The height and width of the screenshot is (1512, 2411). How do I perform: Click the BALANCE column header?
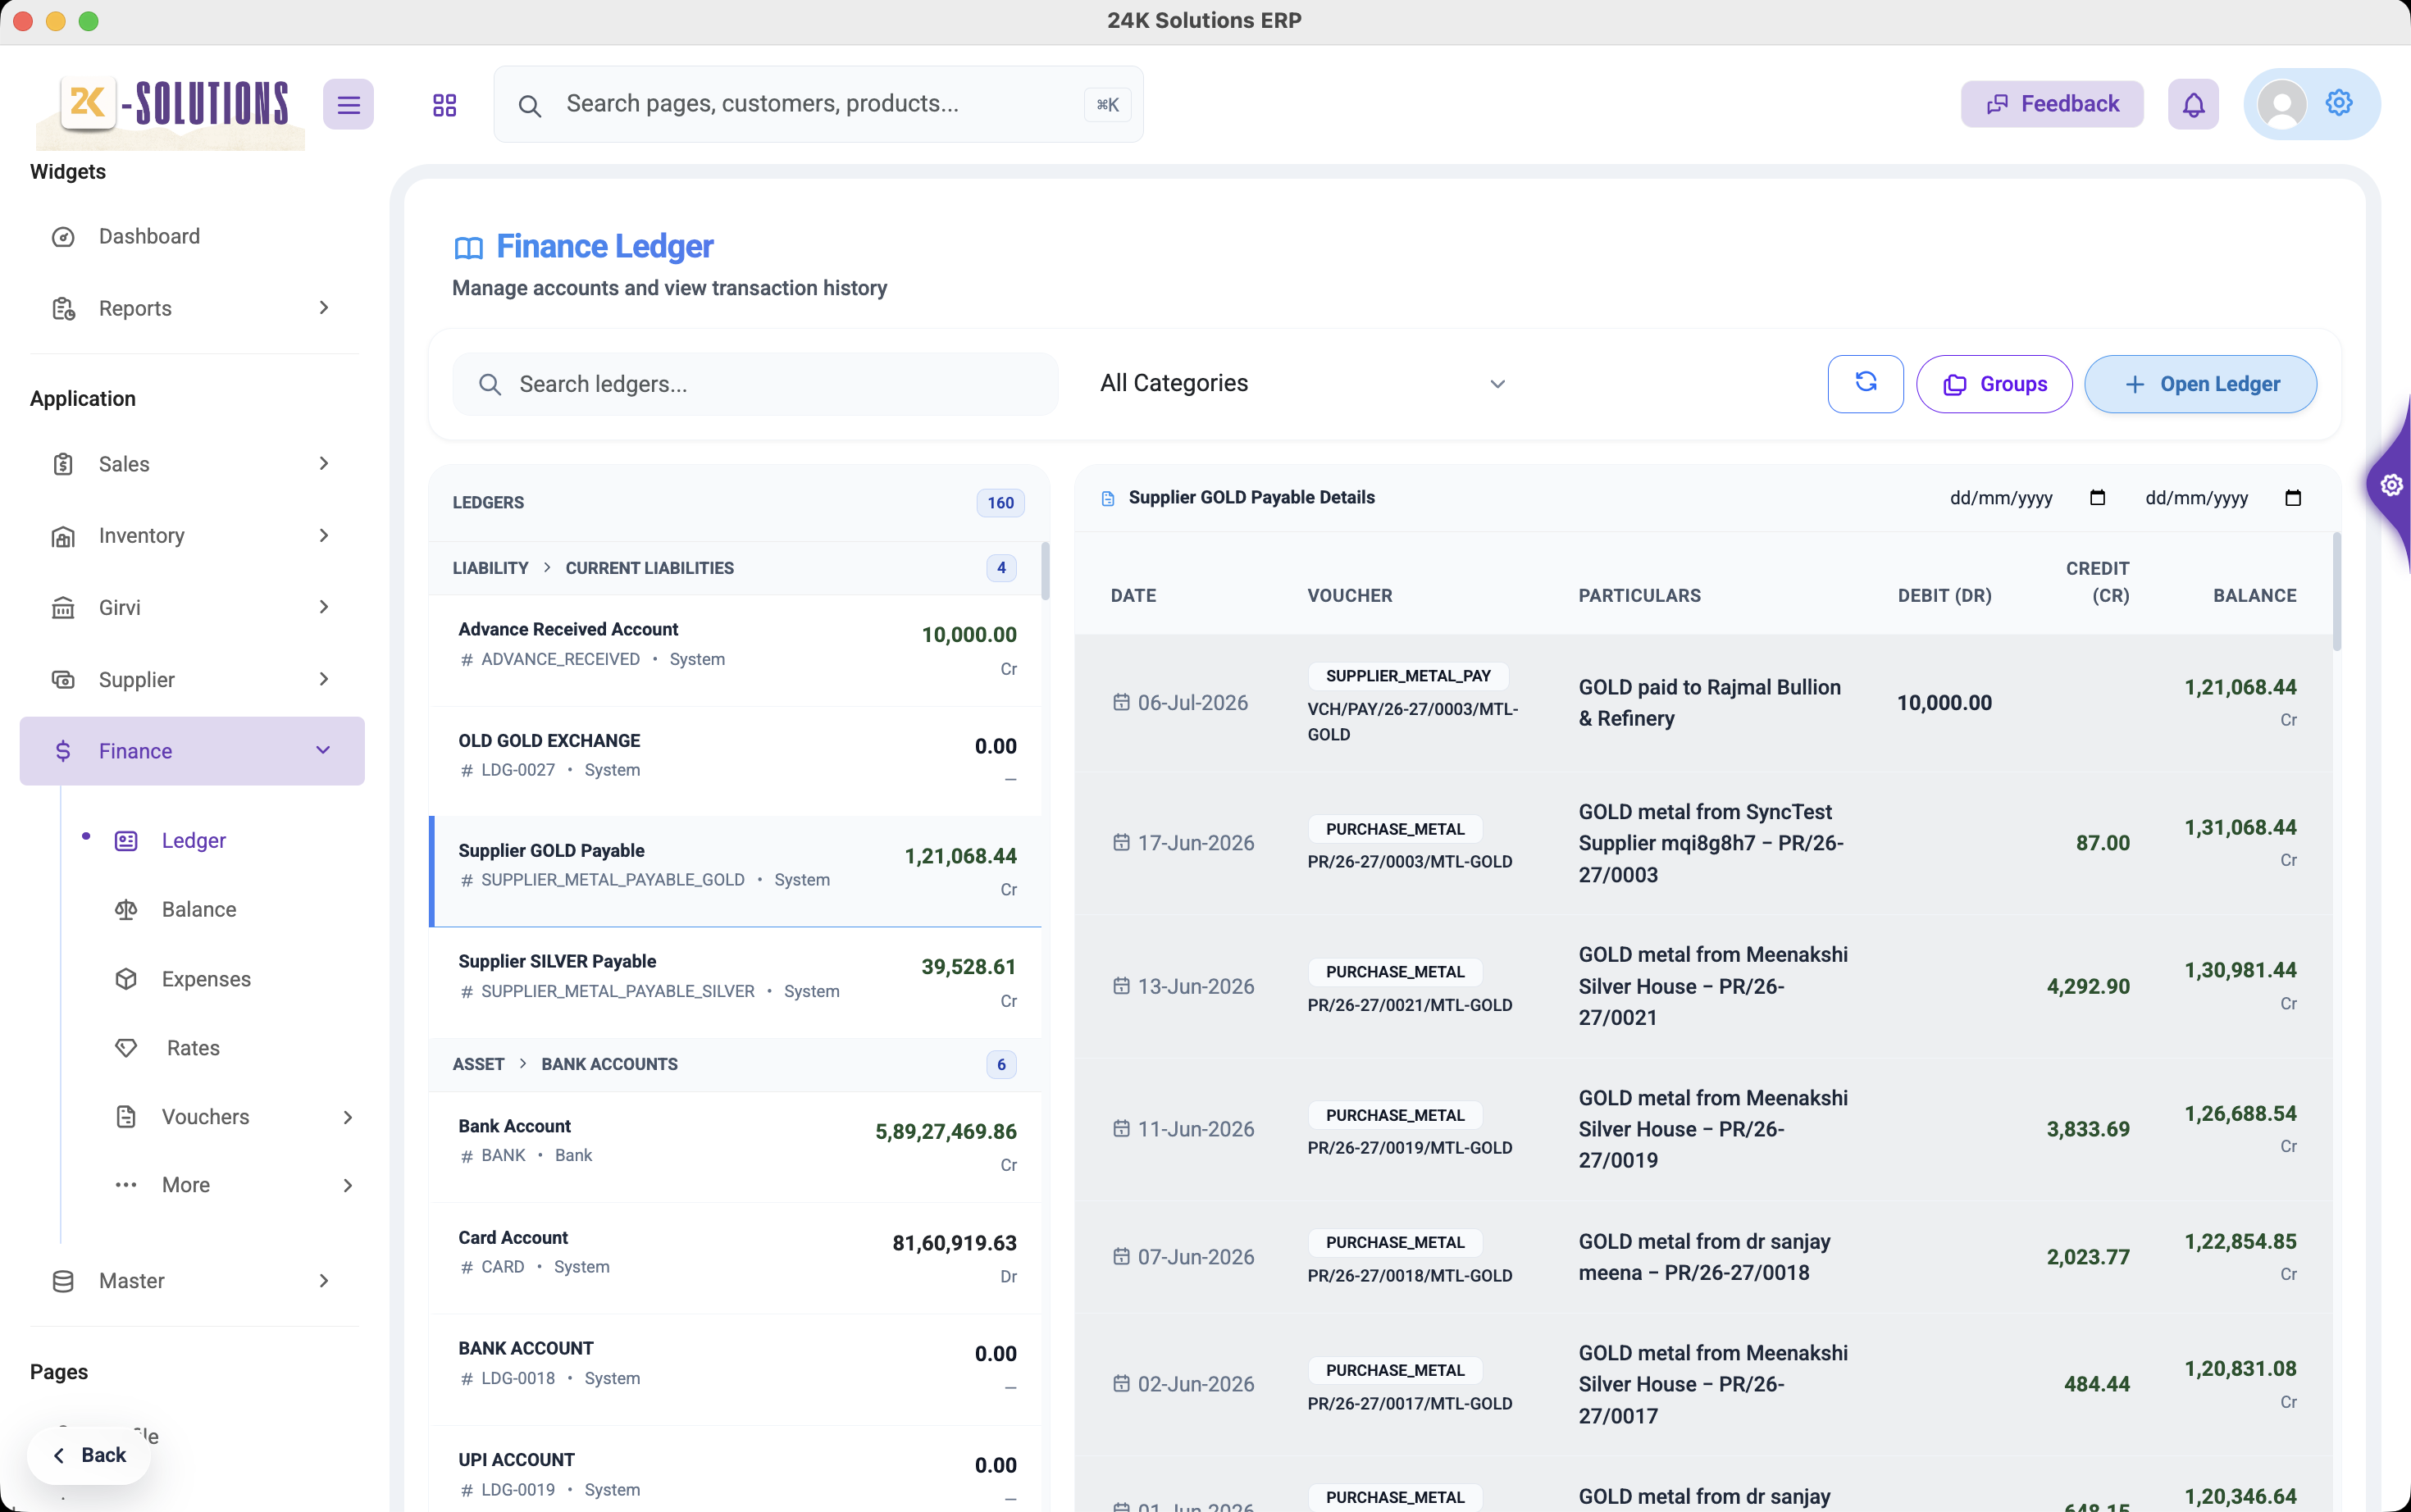click(x=2254, y=596)
